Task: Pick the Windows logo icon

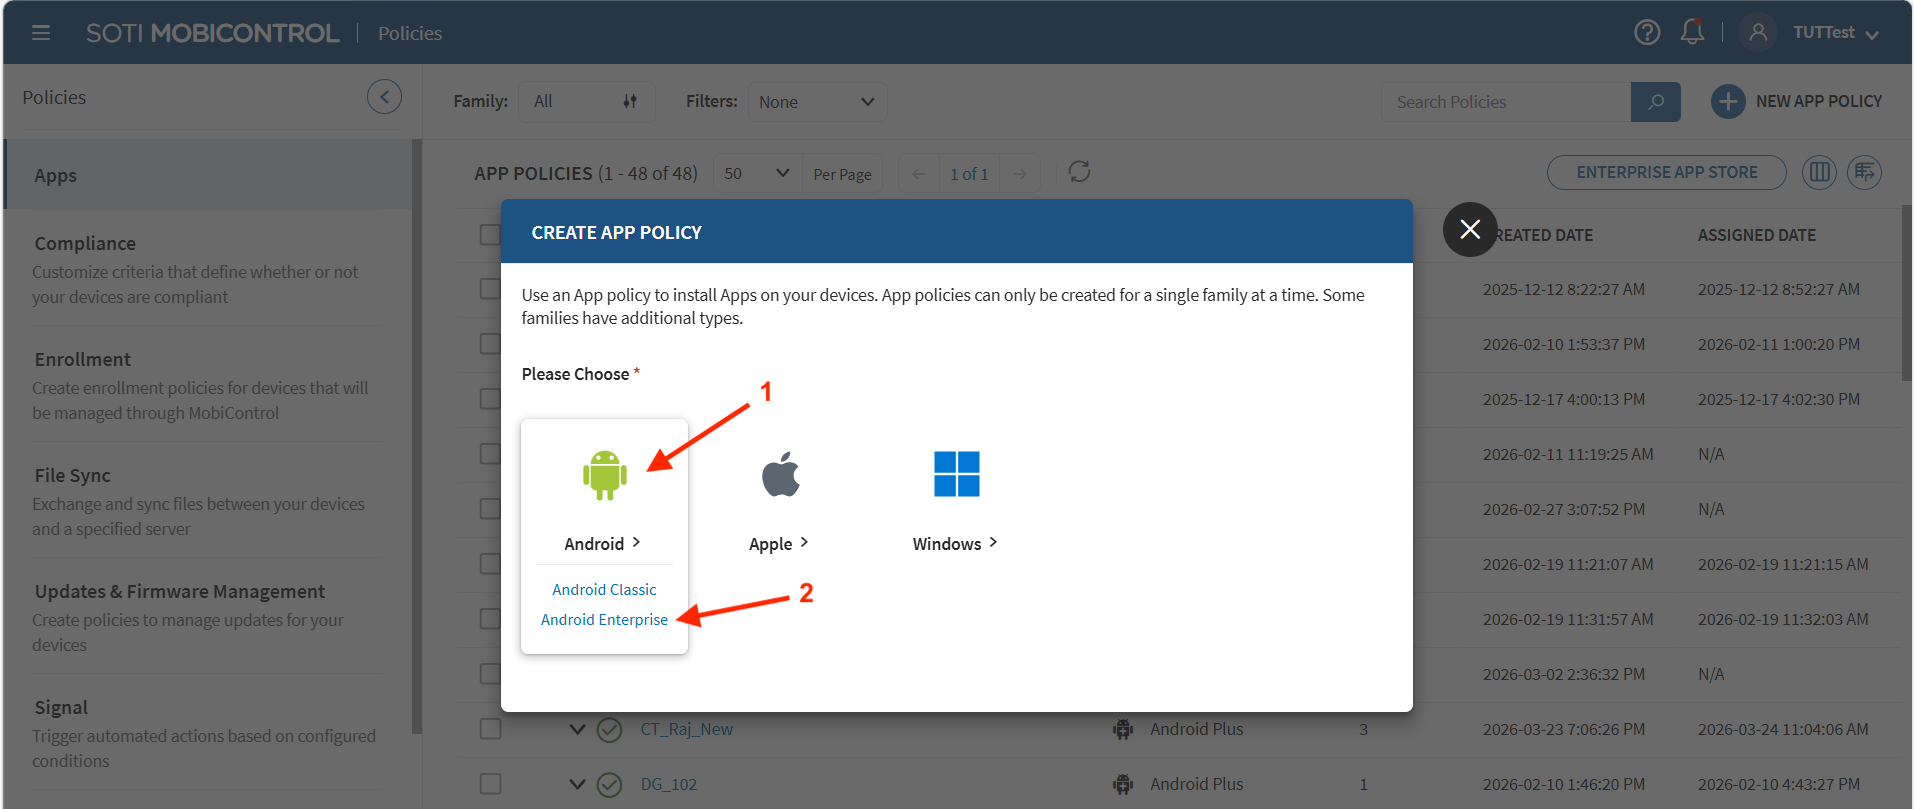Action: click(x=956, y=474)
